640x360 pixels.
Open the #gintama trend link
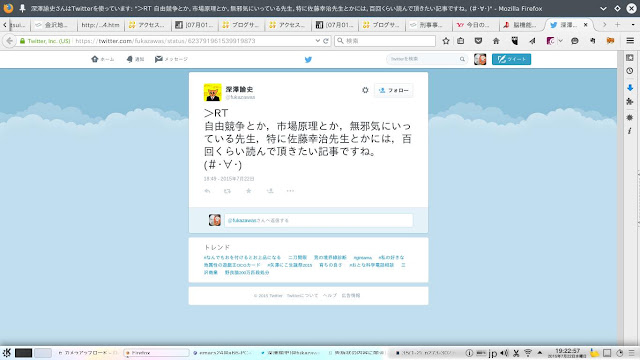pyautogui.click(x=362, y=258)
